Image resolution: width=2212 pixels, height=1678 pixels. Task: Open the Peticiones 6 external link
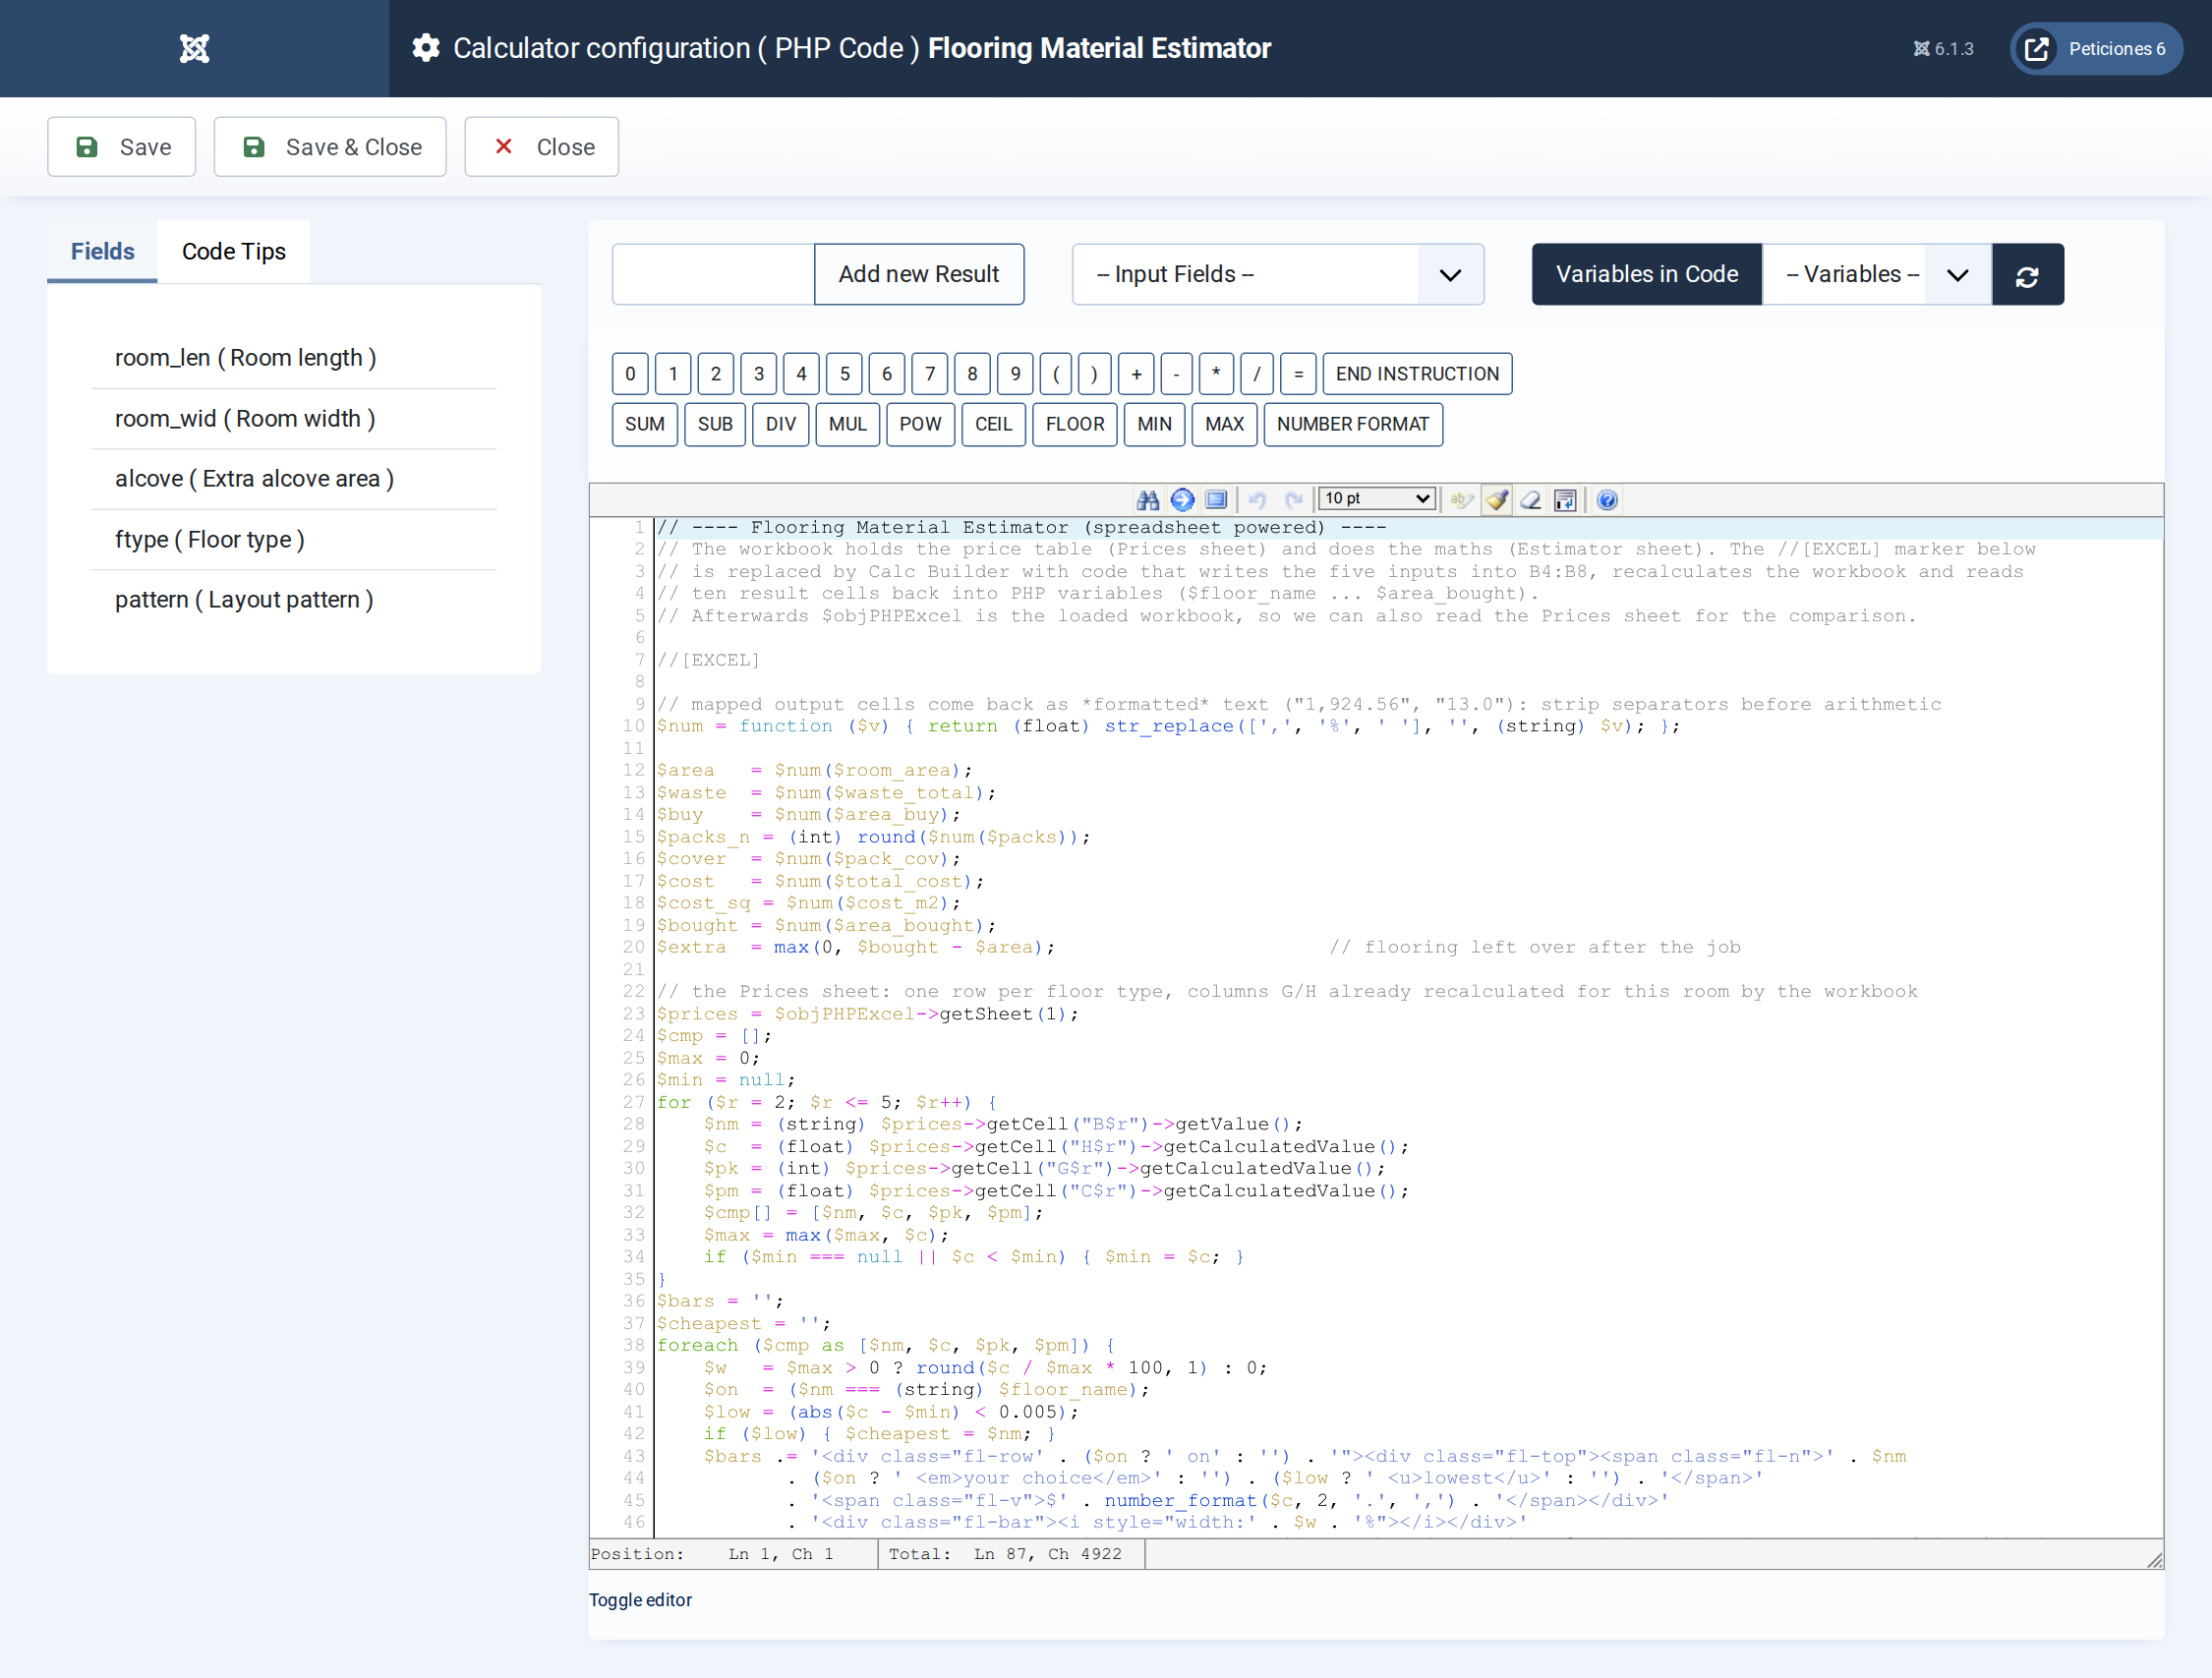(2096, 48)
